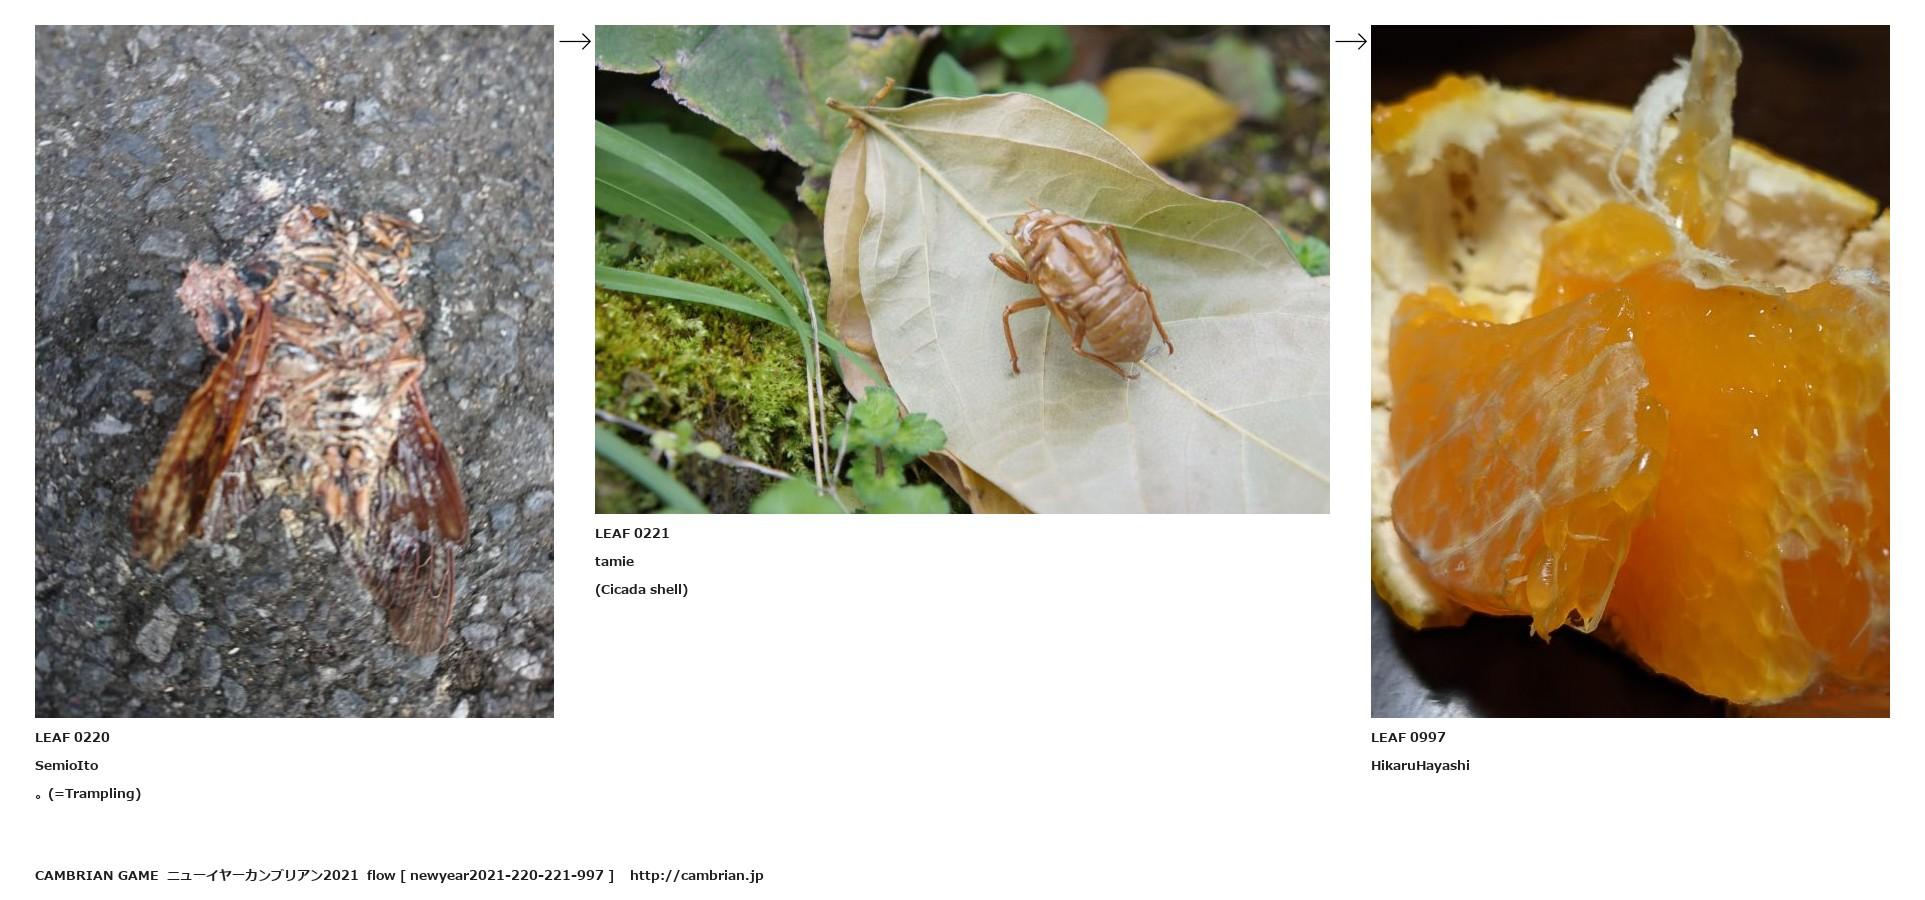Click author name HikaruHayashi
The image size is (1925, 900).
pyautogui.click(x=1420, y=765)
